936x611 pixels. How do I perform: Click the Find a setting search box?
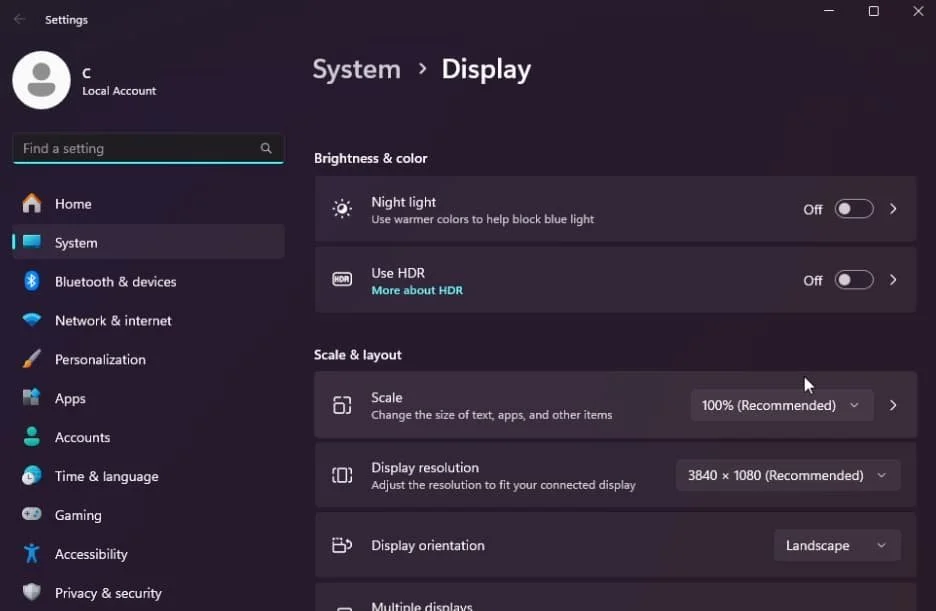point(148,148)
